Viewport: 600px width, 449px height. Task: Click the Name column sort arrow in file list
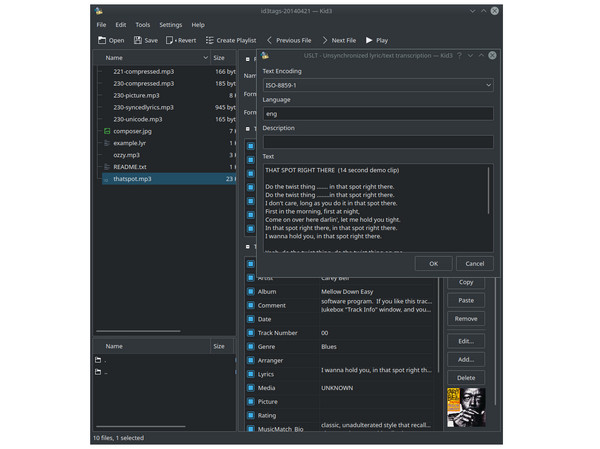205,58
